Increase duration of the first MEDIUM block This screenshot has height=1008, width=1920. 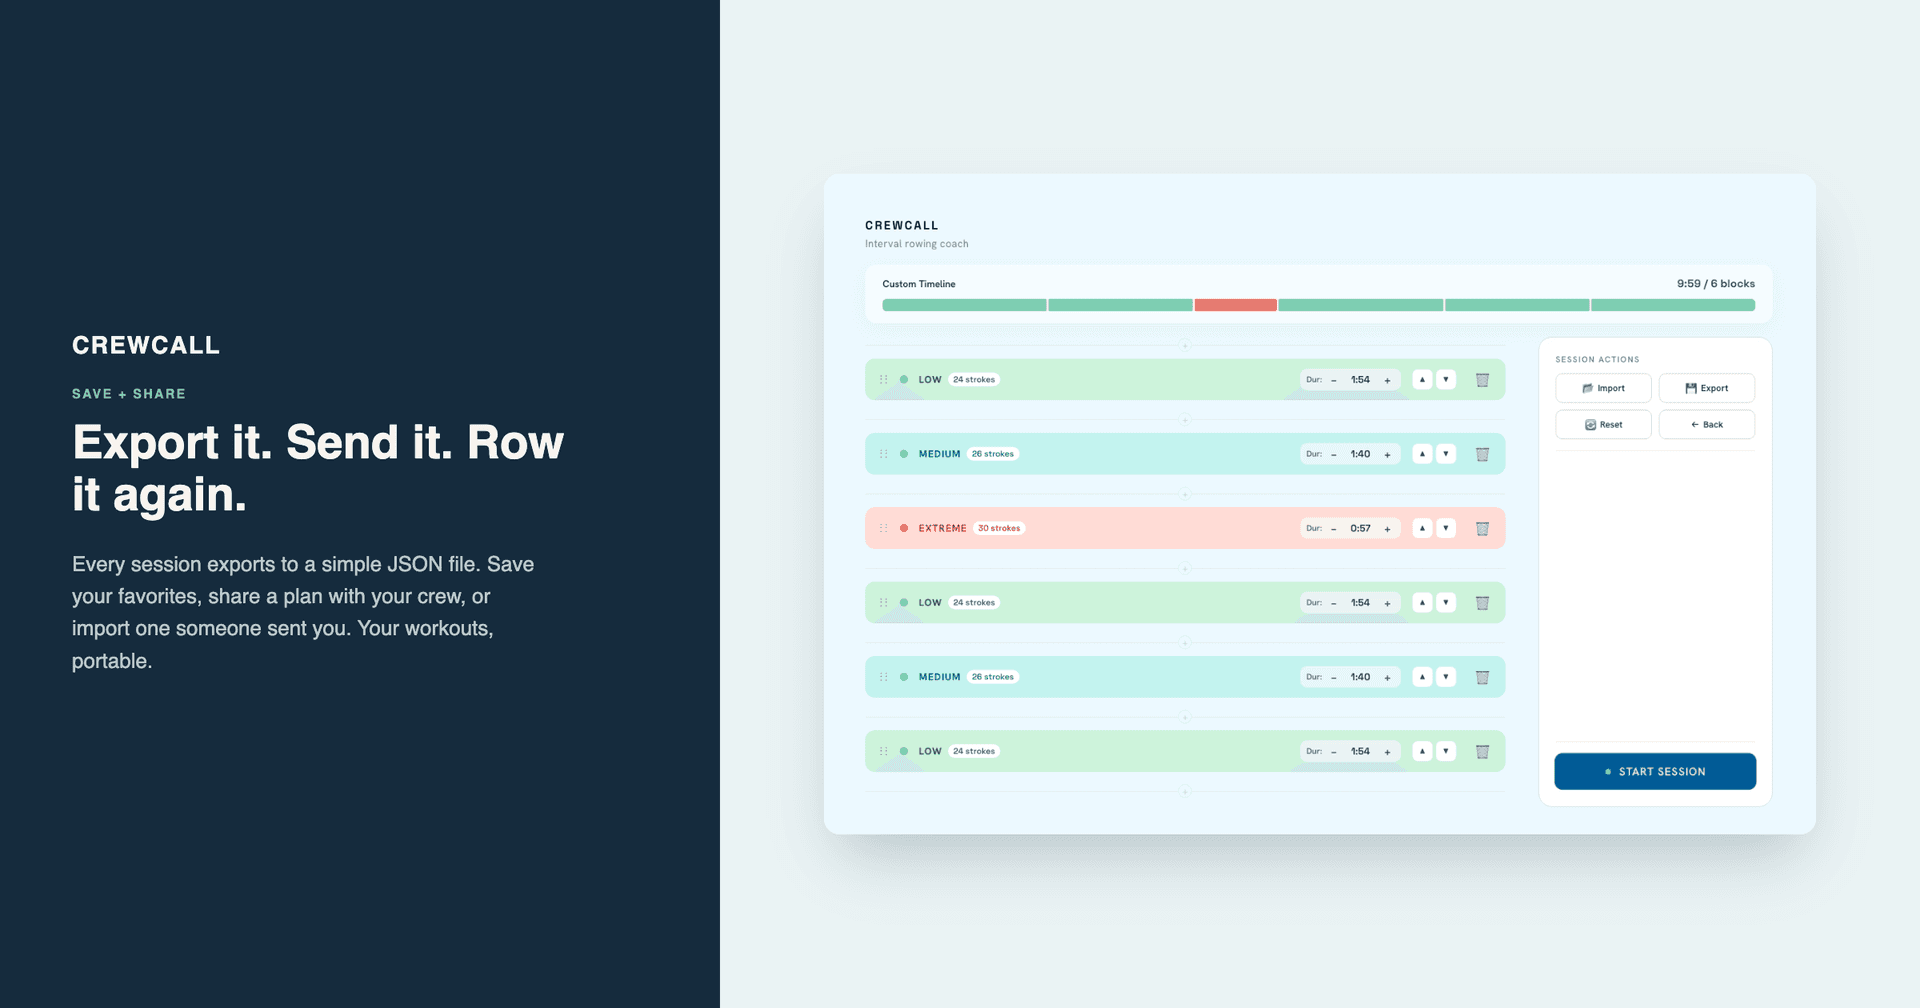(x=1387, y=455)
